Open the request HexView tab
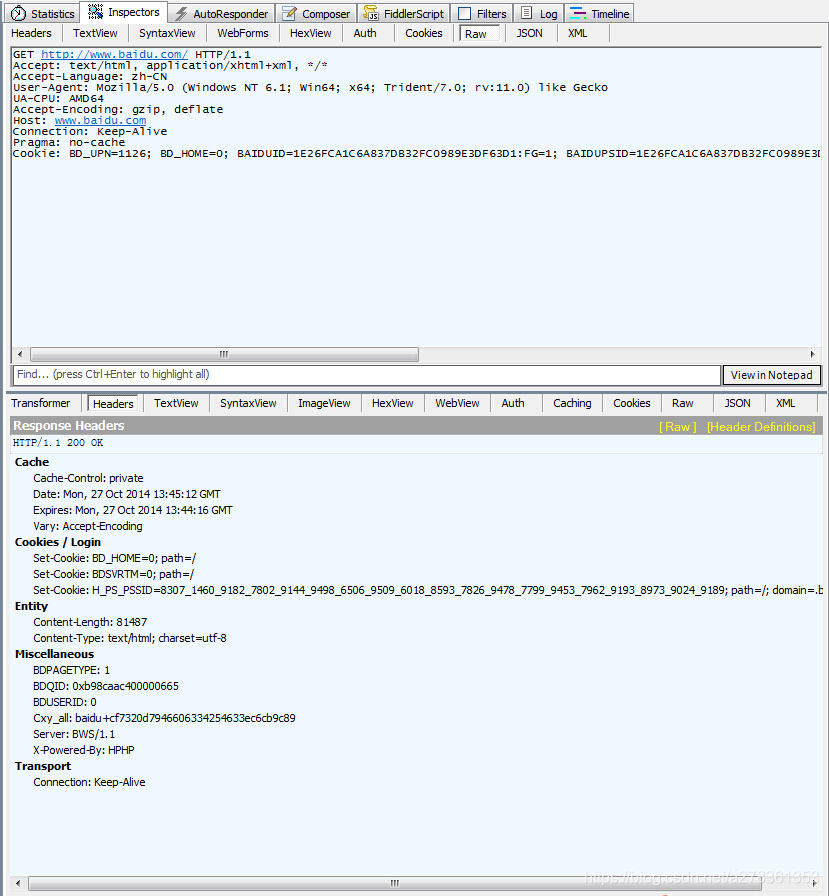The image size is (829, 896). click(310, 33)
